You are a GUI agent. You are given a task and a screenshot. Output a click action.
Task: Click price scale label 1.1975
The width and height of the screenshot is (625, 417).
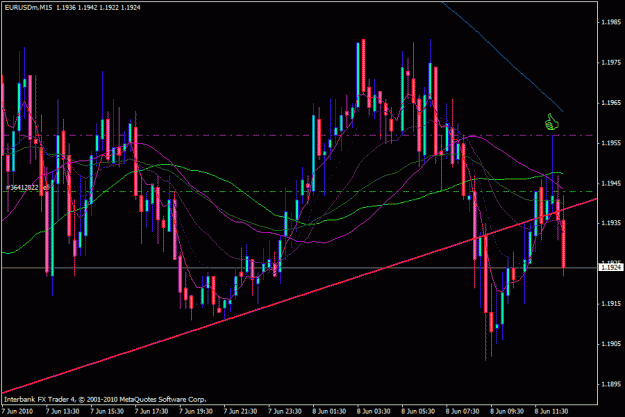click(x=611, y=63)
